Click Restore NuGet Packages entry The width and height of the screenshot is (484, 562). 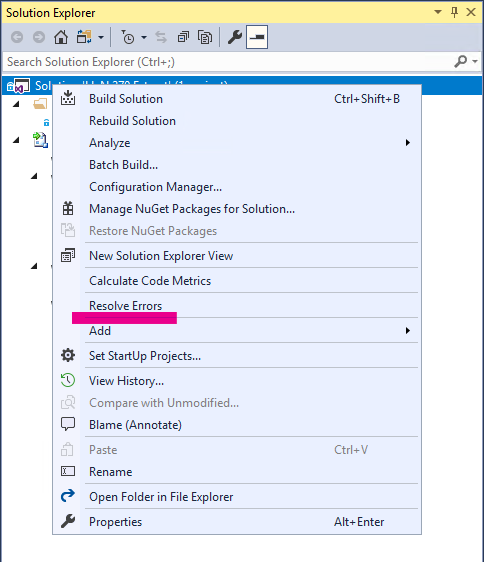click(237, 231)
